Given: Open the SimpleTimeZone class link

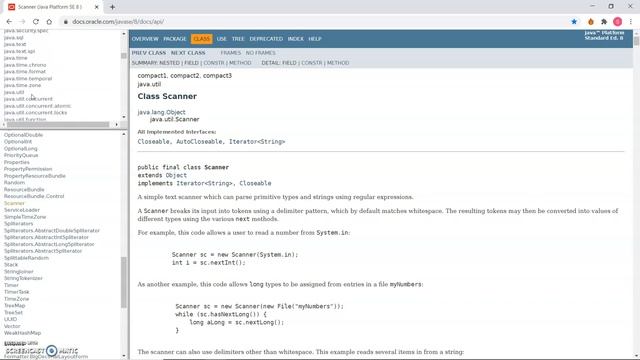Looking at the screenshot, I should pyautogui.click(x=25, y=217).
